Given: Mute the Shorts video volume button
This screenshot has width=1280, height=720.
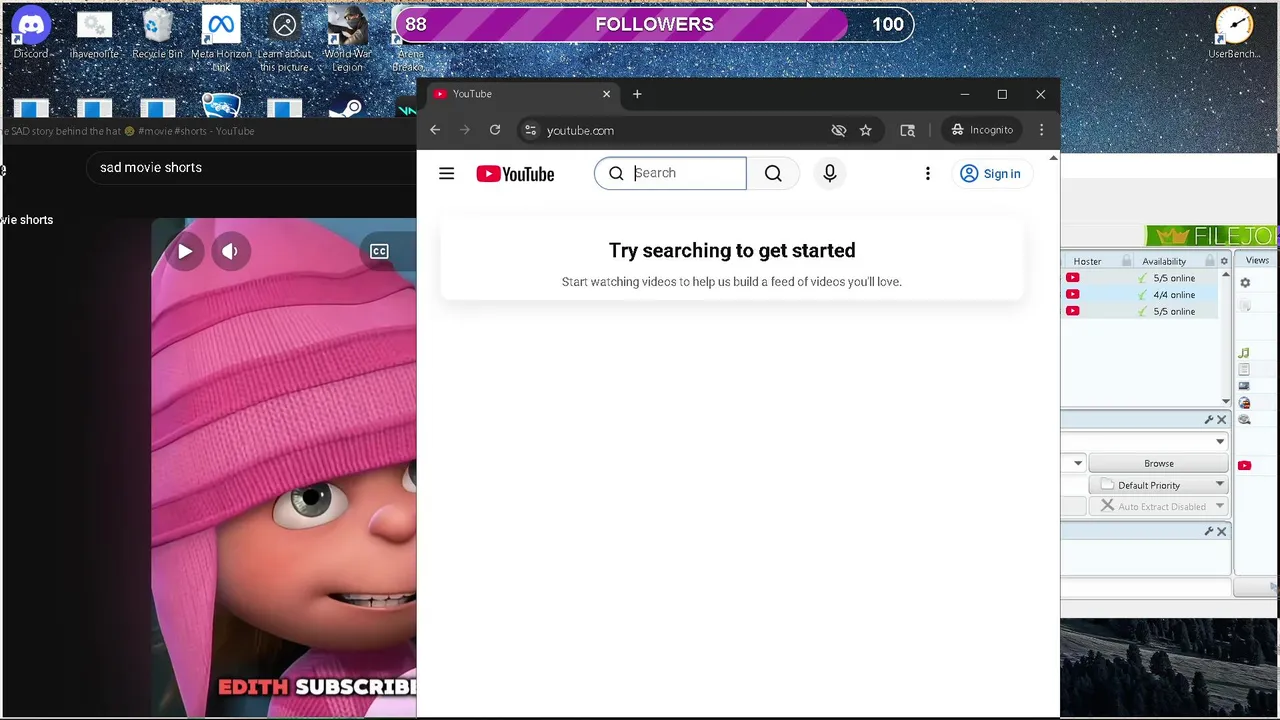Looking at the screenshot, I should [230, 251].
